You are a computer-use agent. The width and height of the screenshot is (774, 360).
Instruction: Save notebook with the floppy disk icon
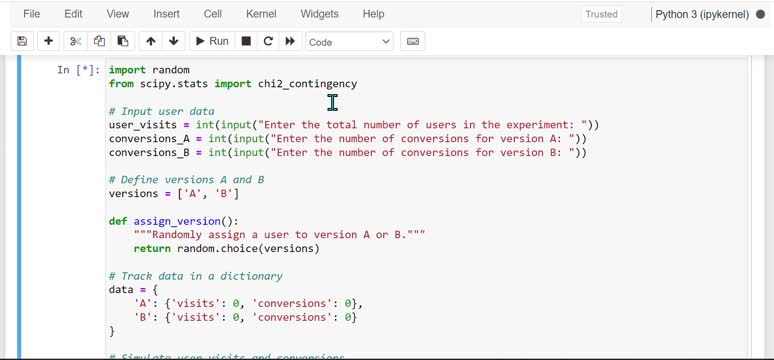point(22,41)
